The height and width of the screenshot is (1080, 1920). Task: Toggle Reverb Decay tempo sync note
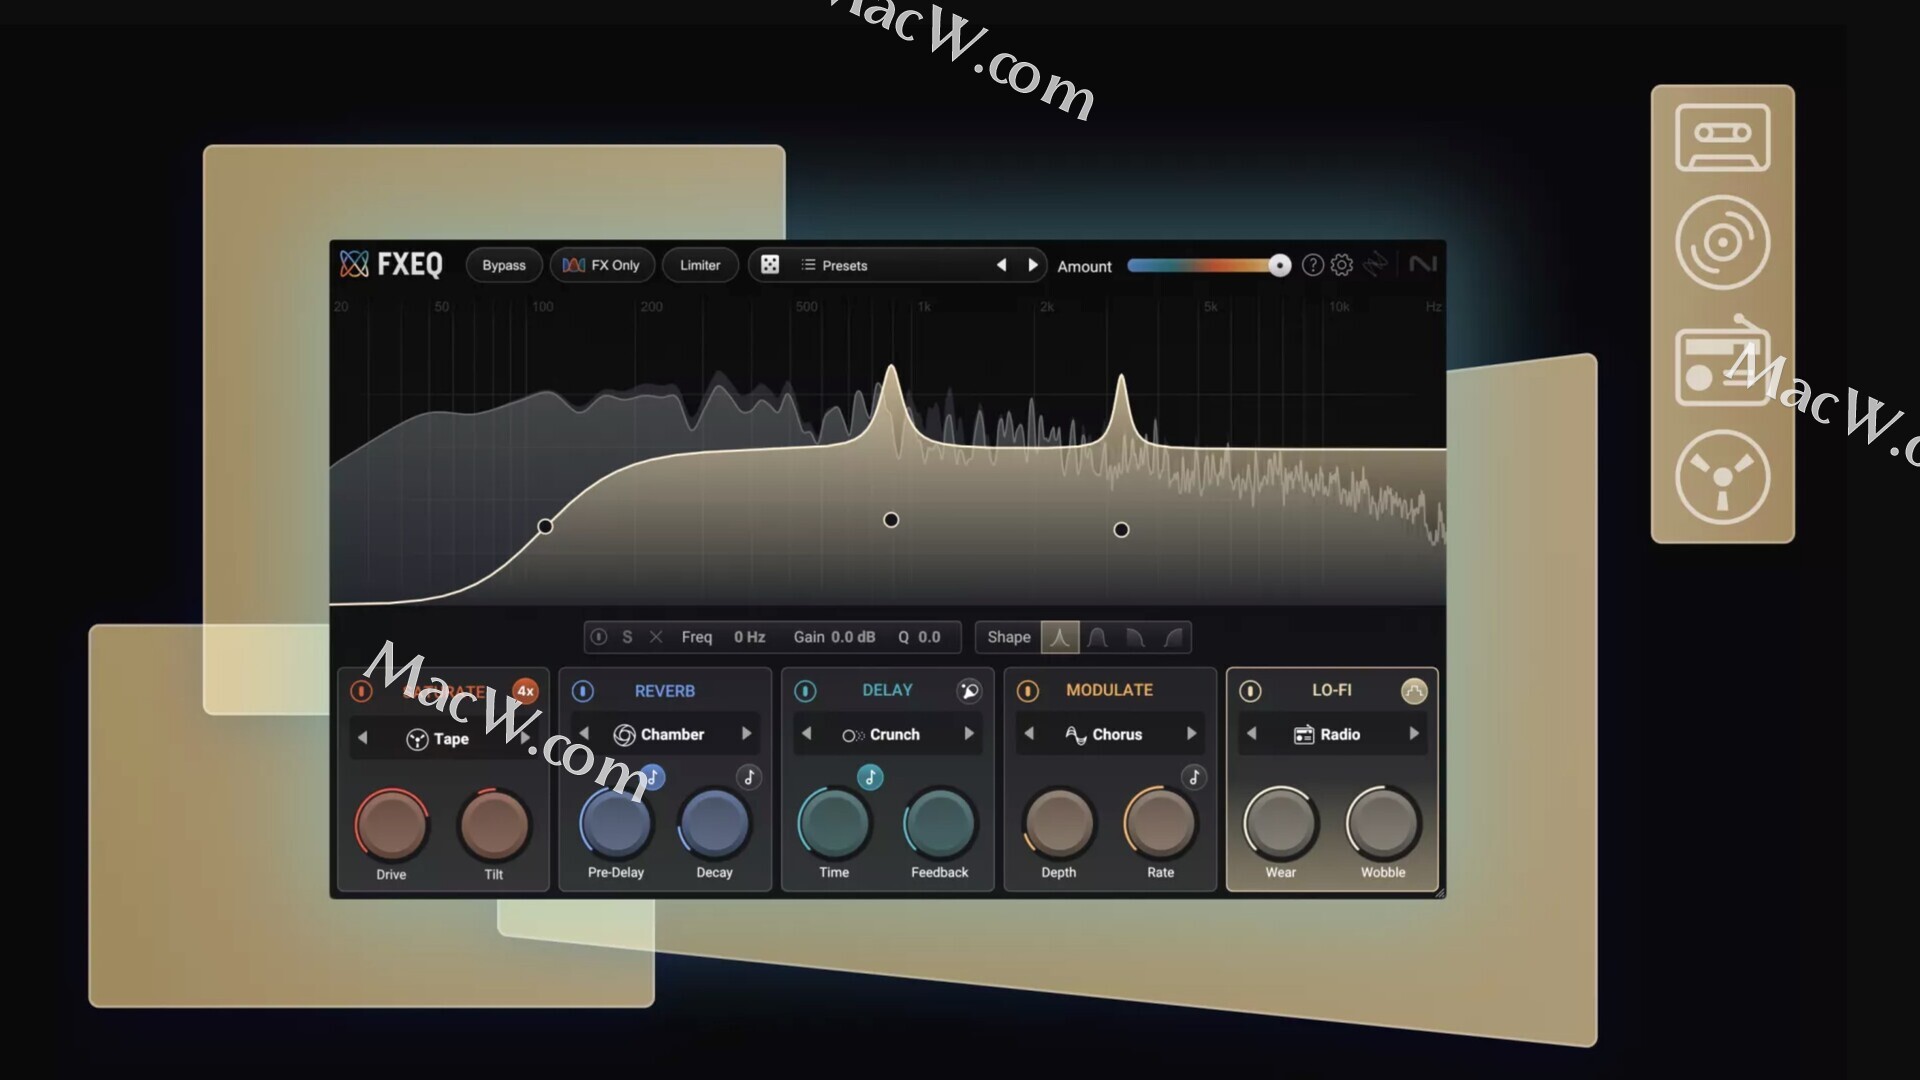pyautogui.click(x=749, y=777)
